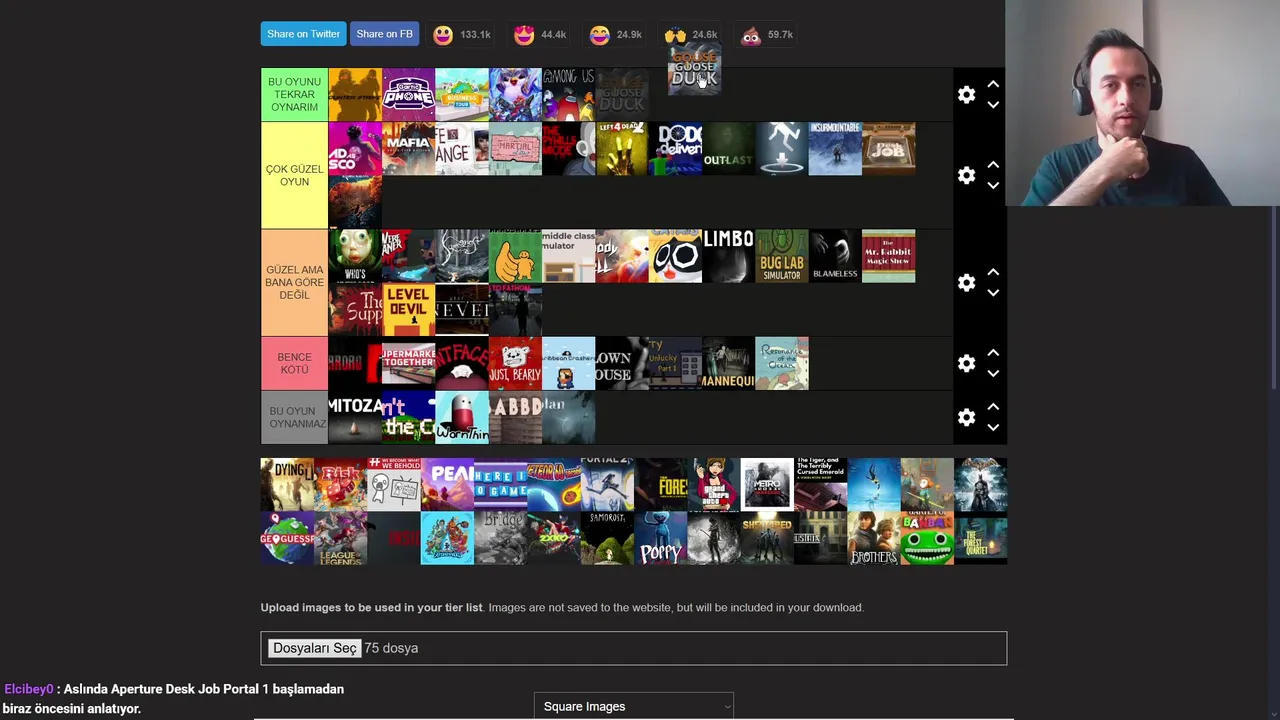Image resolution: width=1280 pixels, height=720 pixels.
Task: Select the Level Devil game tile
Action: [408, 310]
